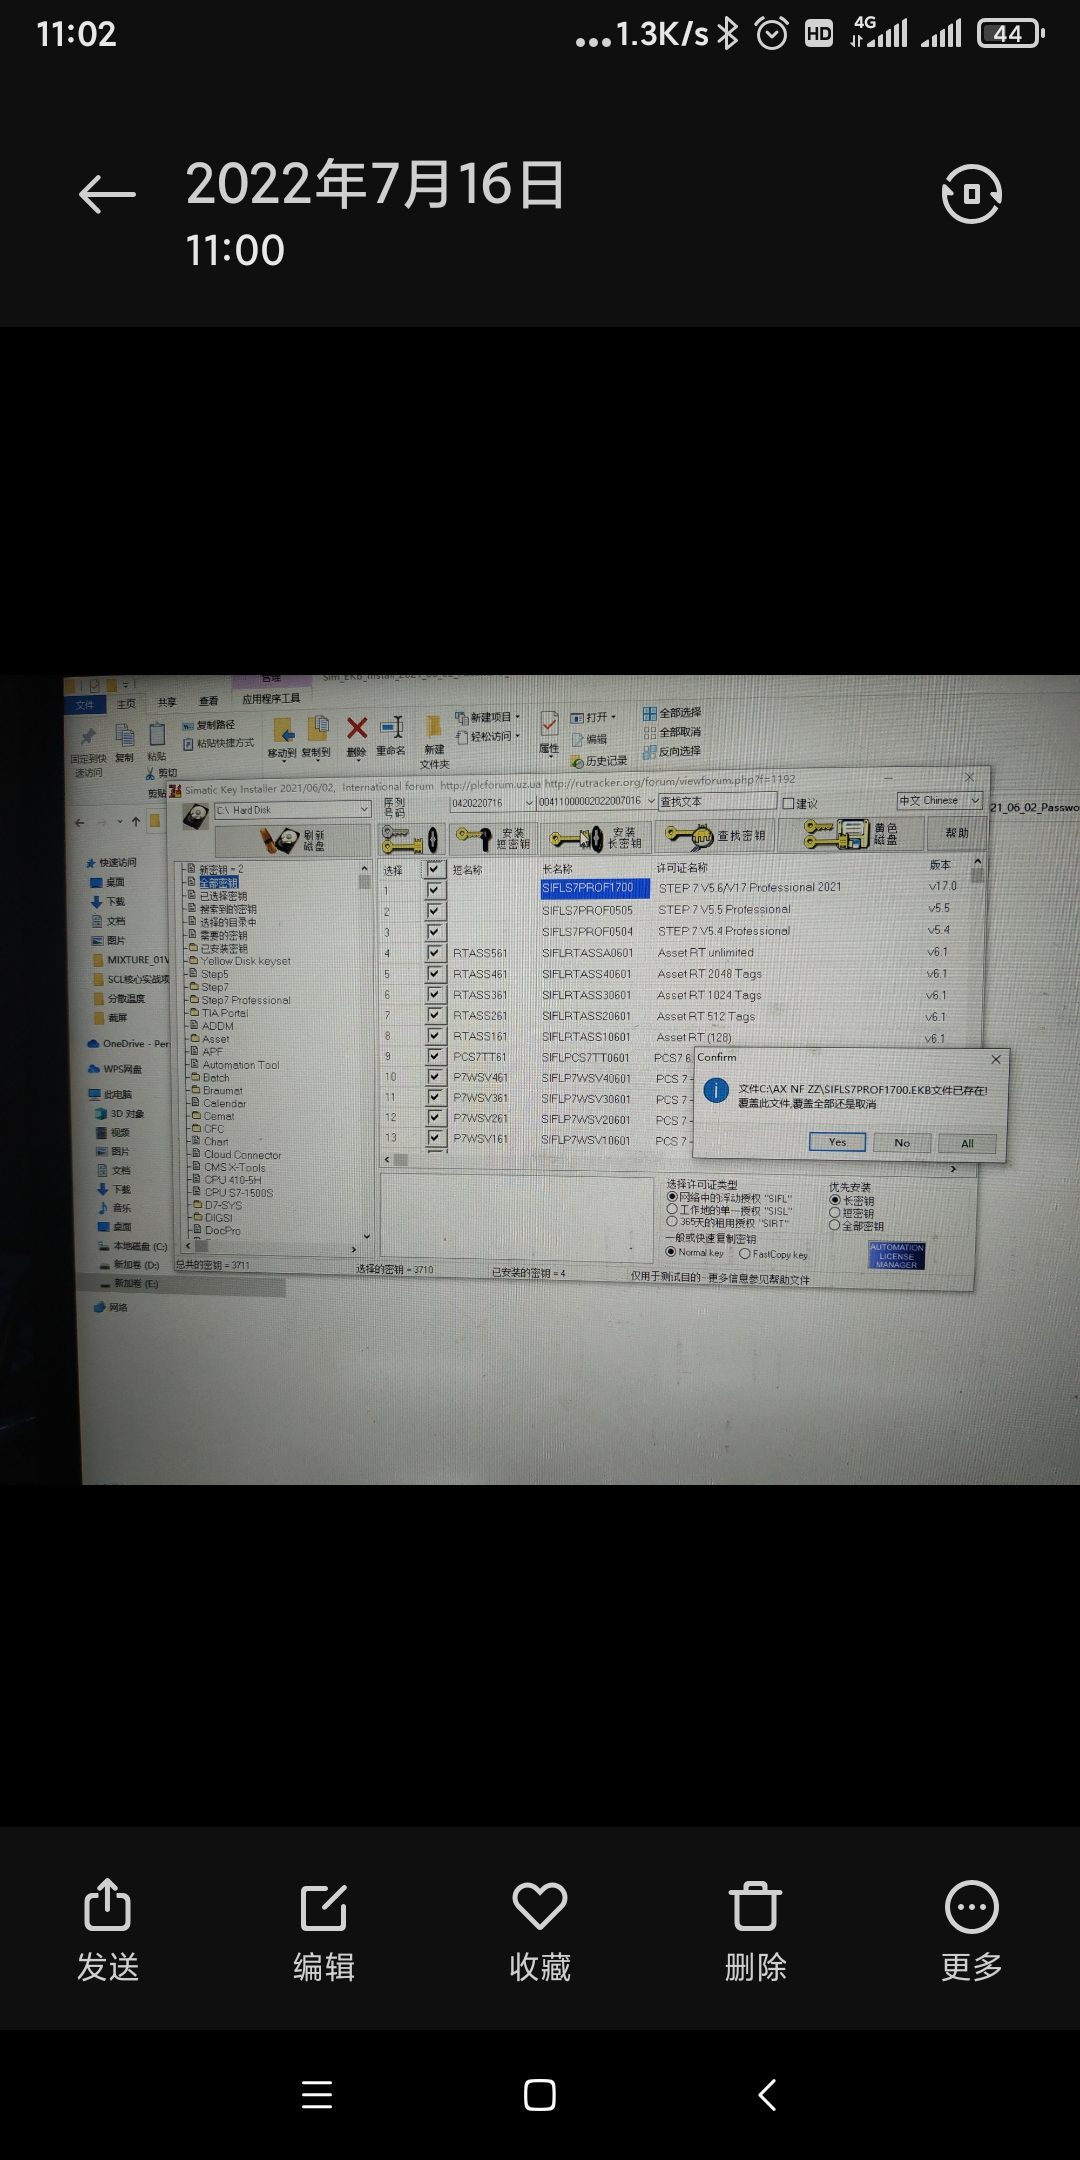This screenshot has width=1080, height=2160.
Task: Open the Edit photo tool
Action: tap(324, 1931)
